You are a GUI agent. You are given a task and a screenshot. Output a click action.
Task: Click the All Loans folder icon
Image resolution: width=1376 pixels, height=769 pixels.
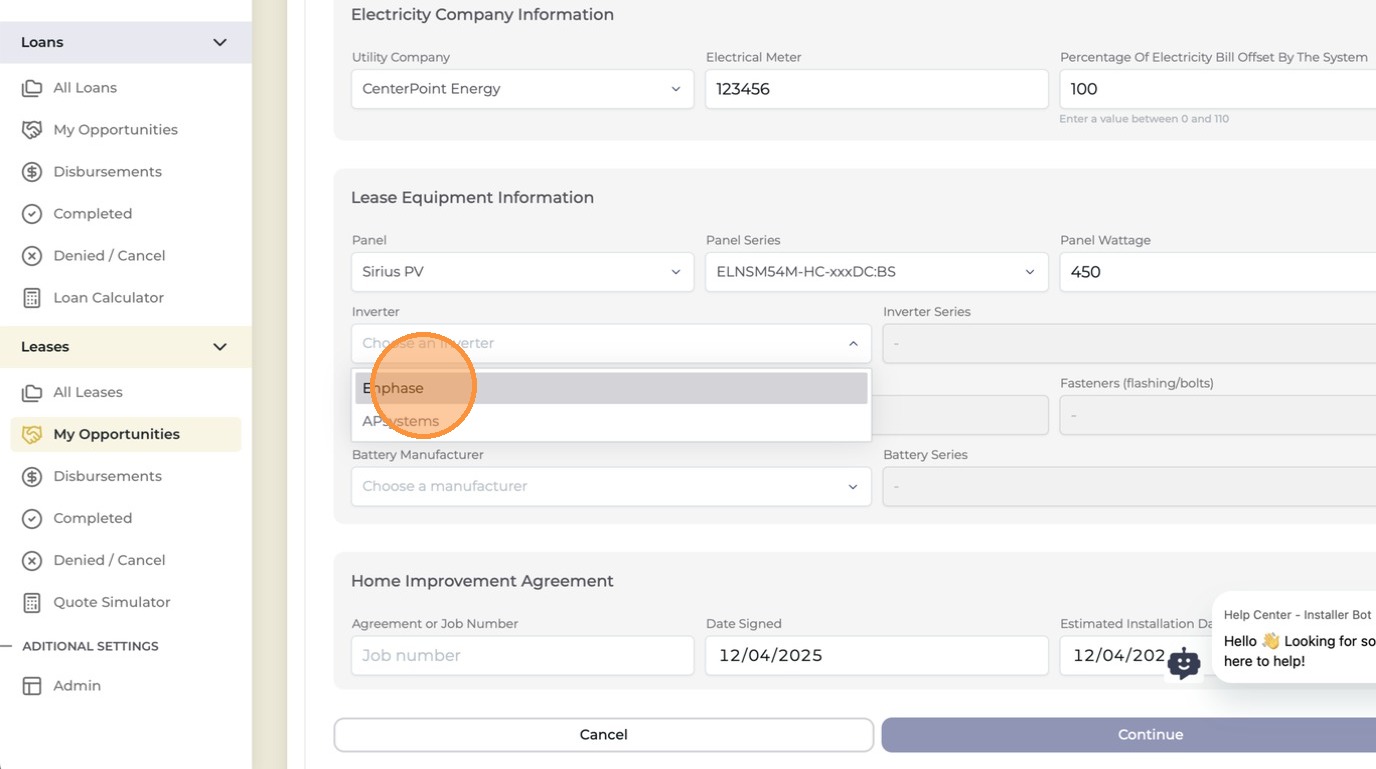point(32,88)
